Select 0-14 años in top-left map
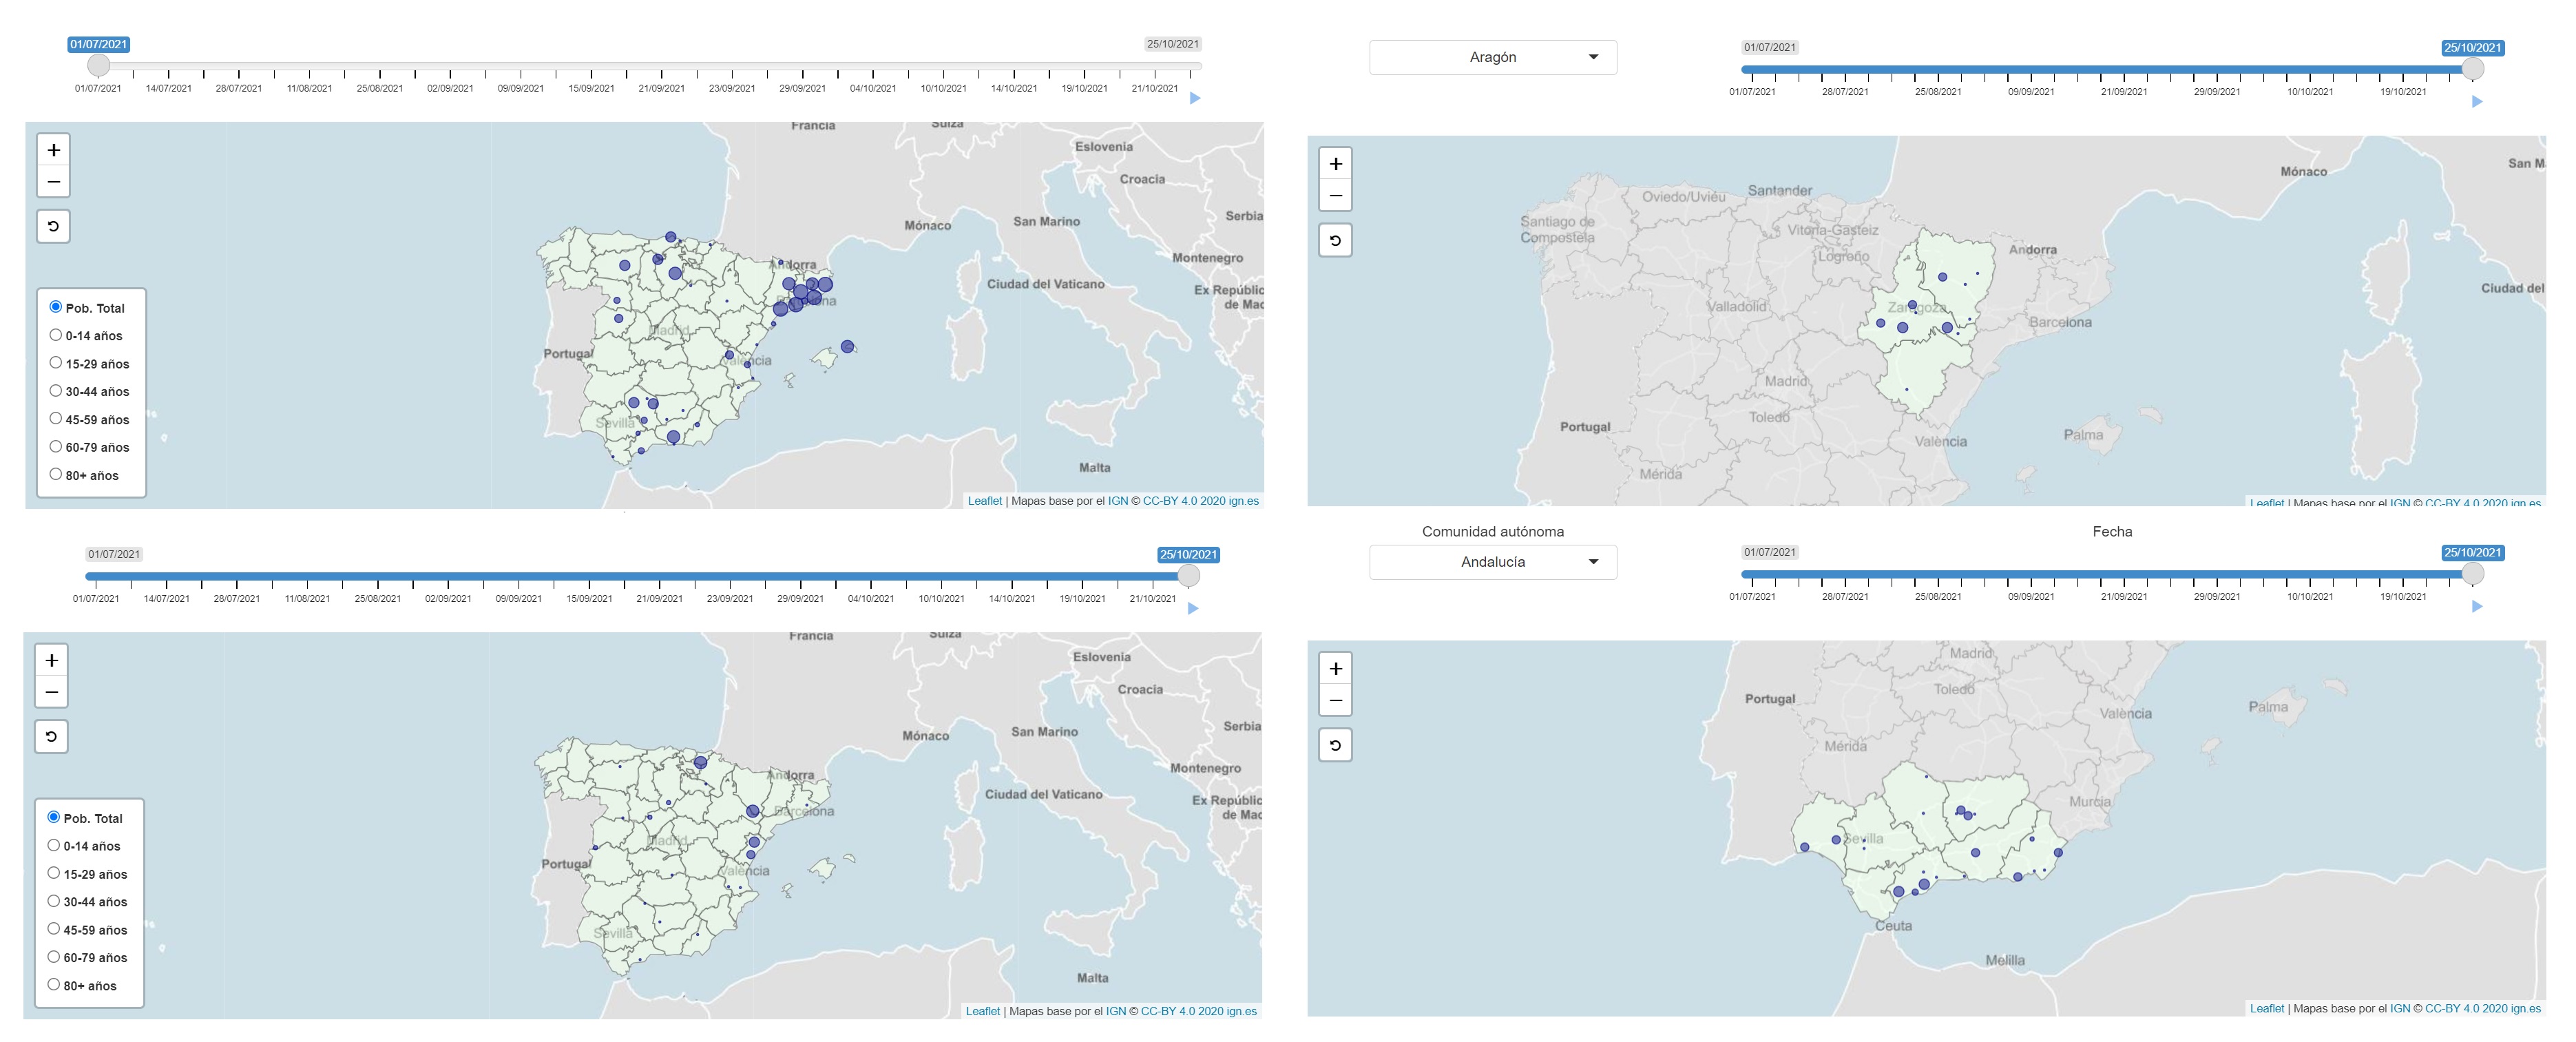 (56, 335)
